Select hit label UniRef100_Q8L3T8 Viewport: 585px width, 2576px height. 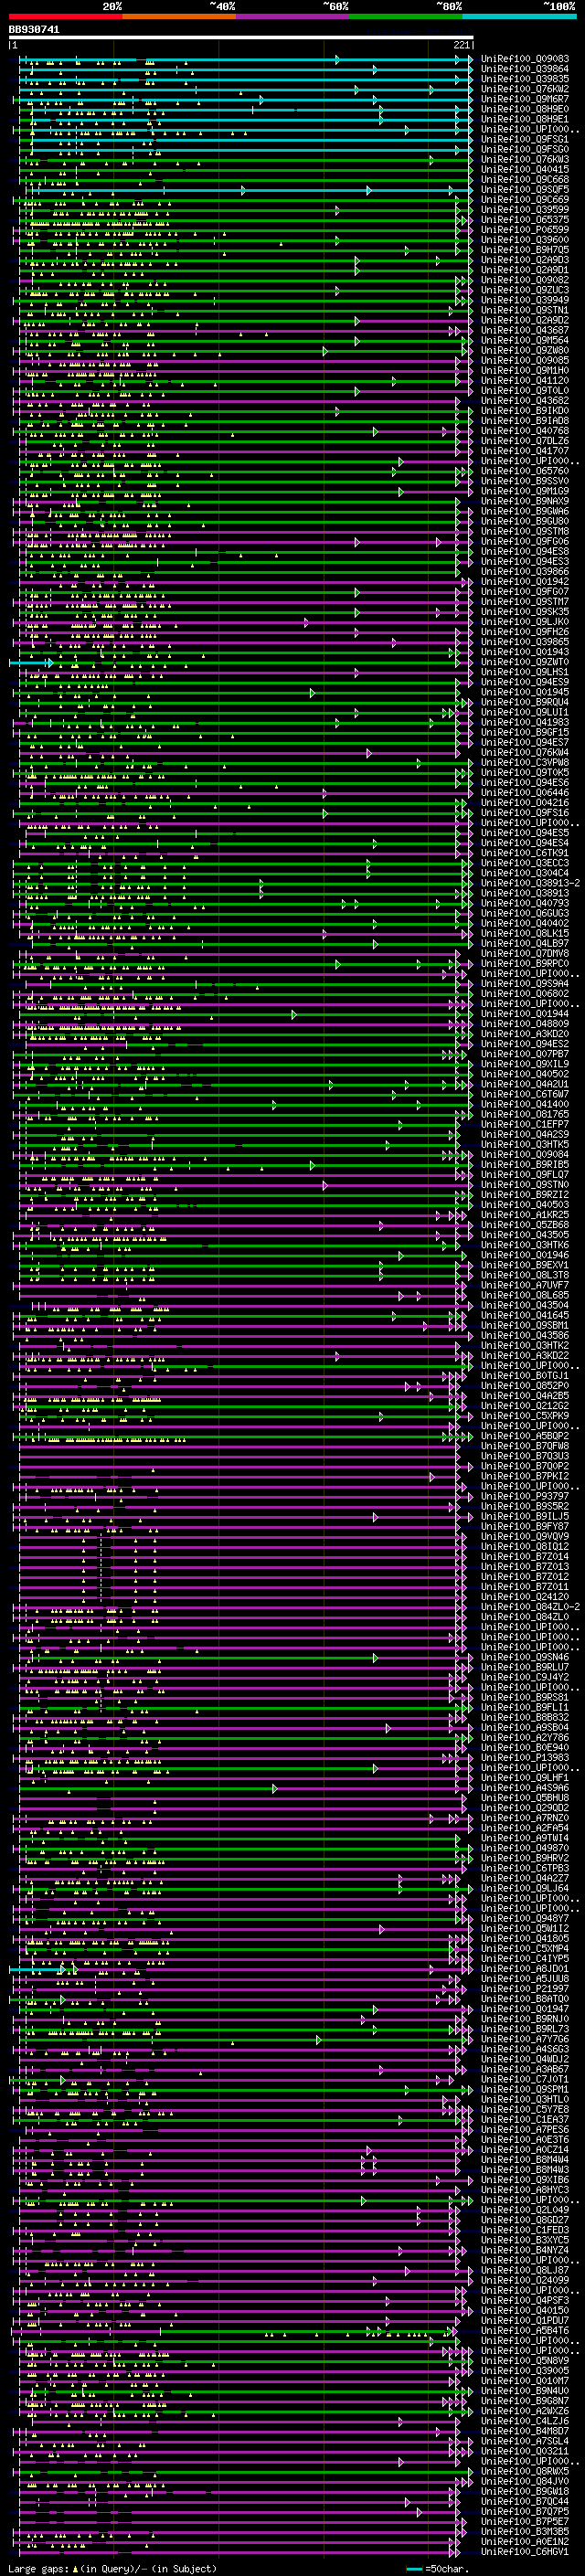[x=525, y=1275]
